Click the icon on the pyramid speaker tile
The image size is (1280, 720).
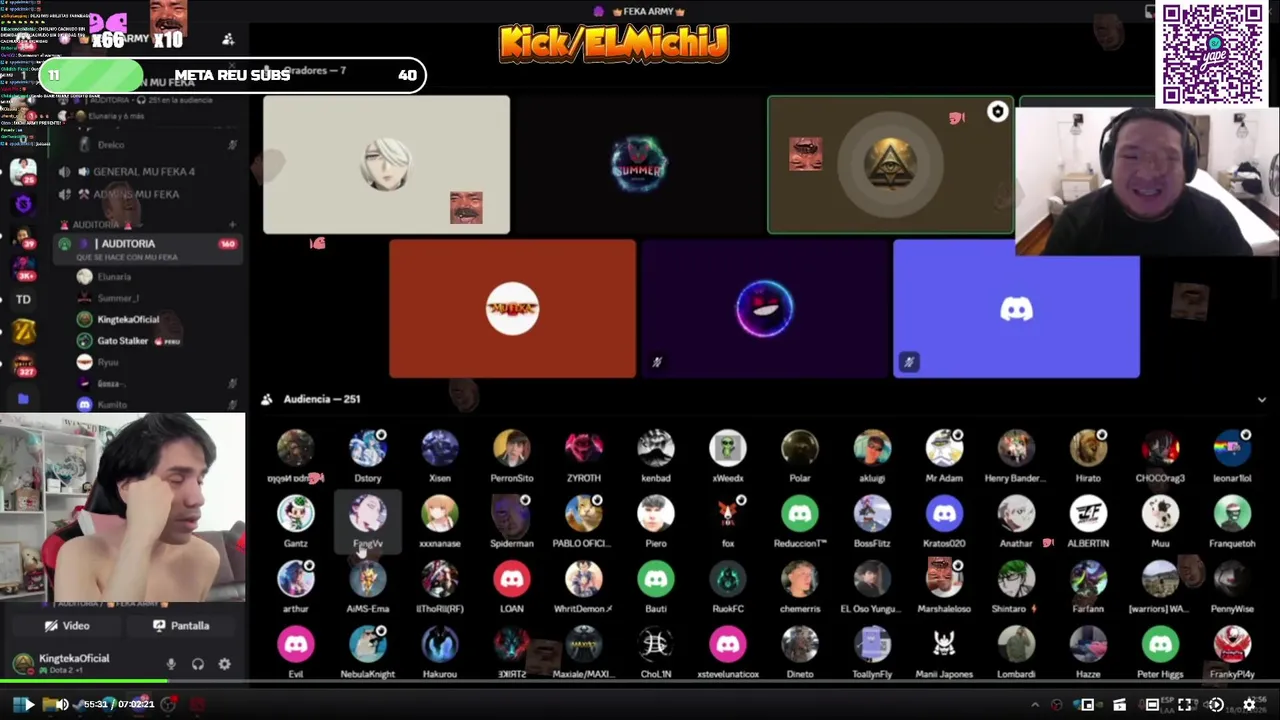997,112
